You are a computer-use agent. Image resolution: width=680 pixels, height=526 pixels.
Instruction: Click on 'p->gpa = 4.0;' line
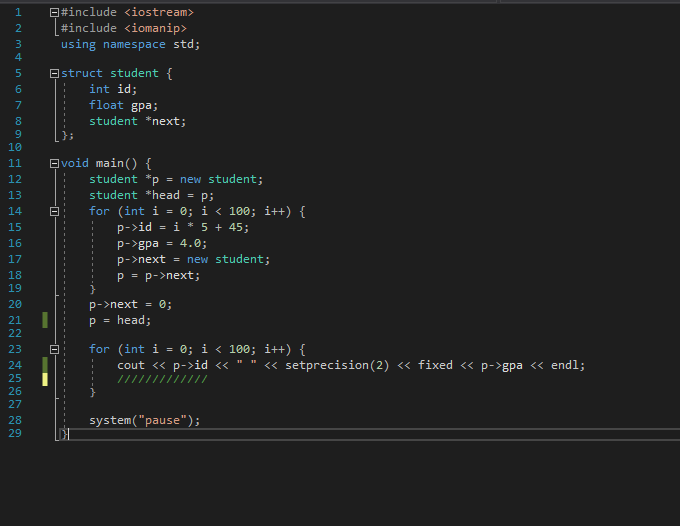pos(162,243)
